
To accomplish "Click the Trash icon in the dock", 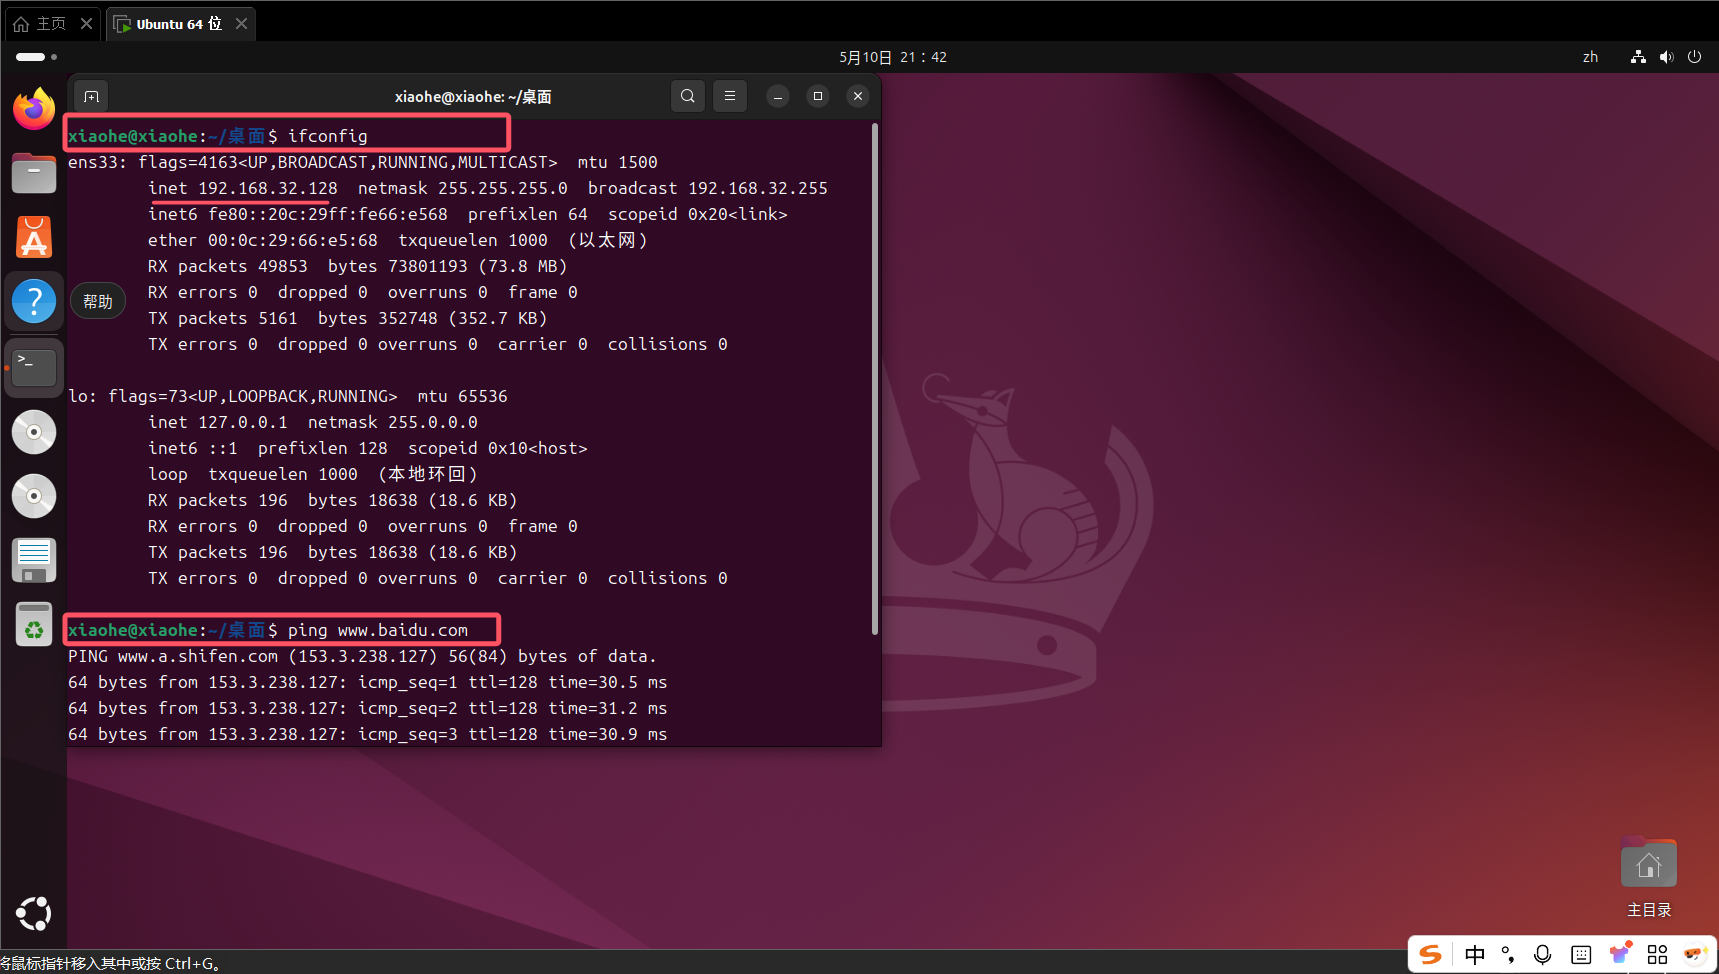I will [33, 623].
